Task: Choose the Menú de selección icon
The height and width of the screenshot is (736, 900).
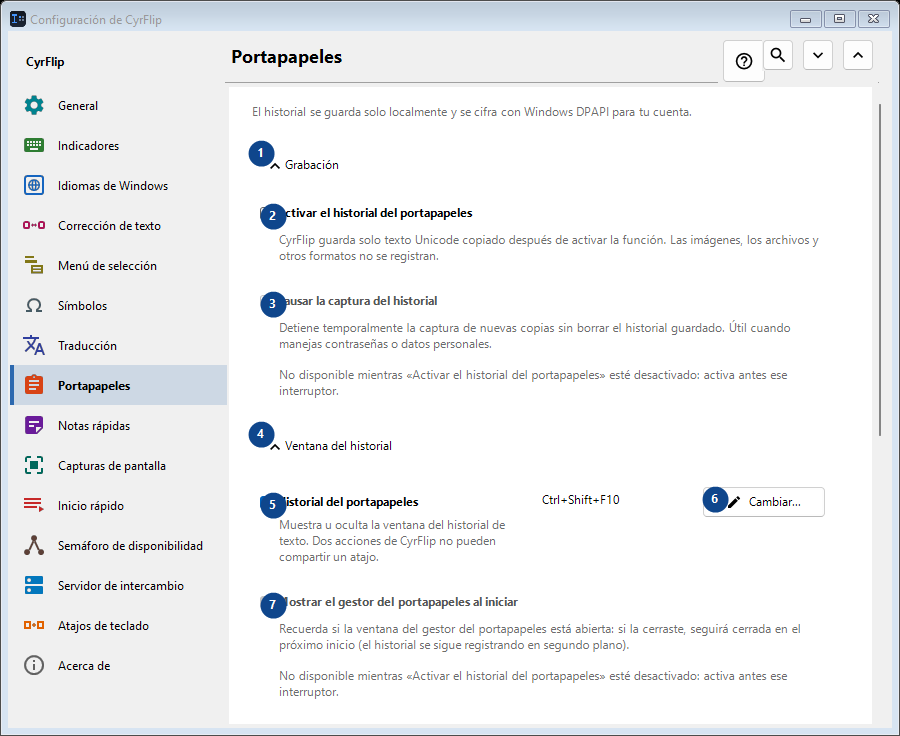Action: 34,265
